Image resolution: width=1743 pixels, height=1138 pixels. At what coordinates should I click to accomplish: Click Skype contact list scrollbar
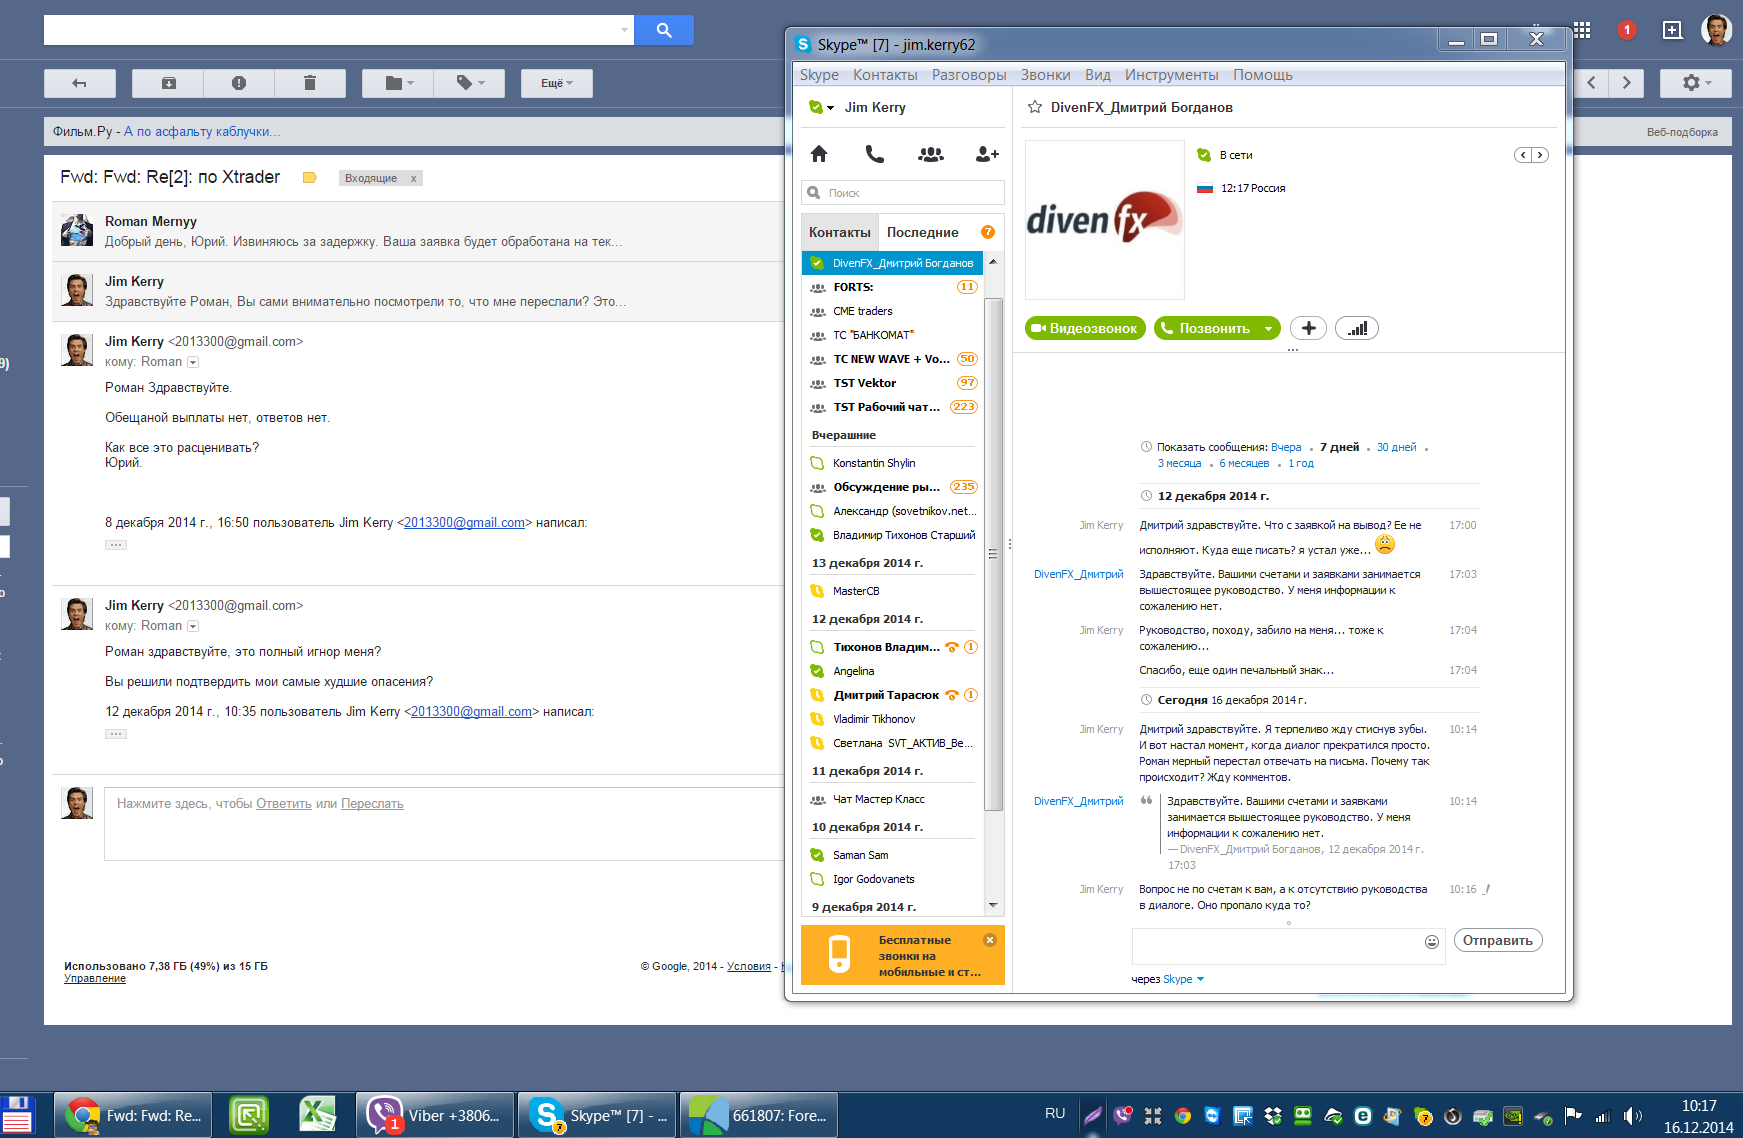[993, 553]
